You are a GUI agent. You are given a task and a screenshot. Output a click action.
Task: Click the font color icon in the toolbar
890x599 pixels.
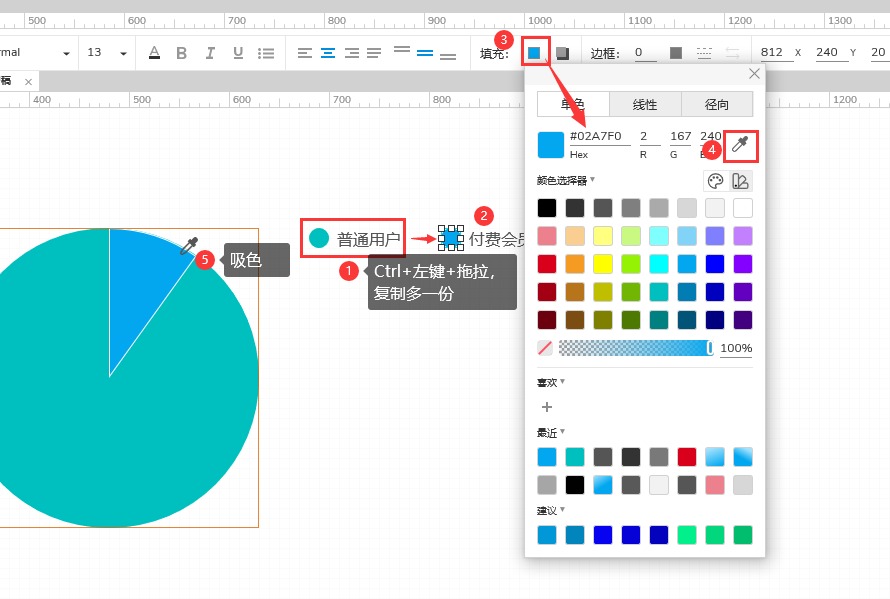pyautogui.click(x=155, y=52)
